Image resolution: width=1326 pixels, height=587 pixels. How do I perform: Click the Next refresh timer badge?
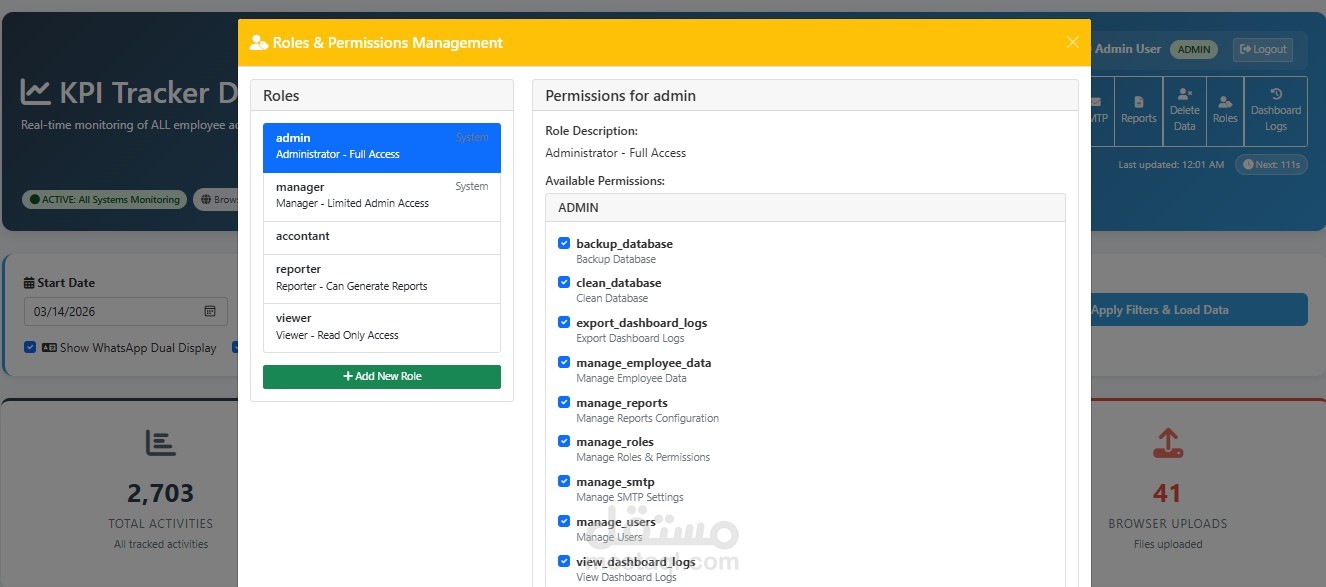(x=1271, y=164)
